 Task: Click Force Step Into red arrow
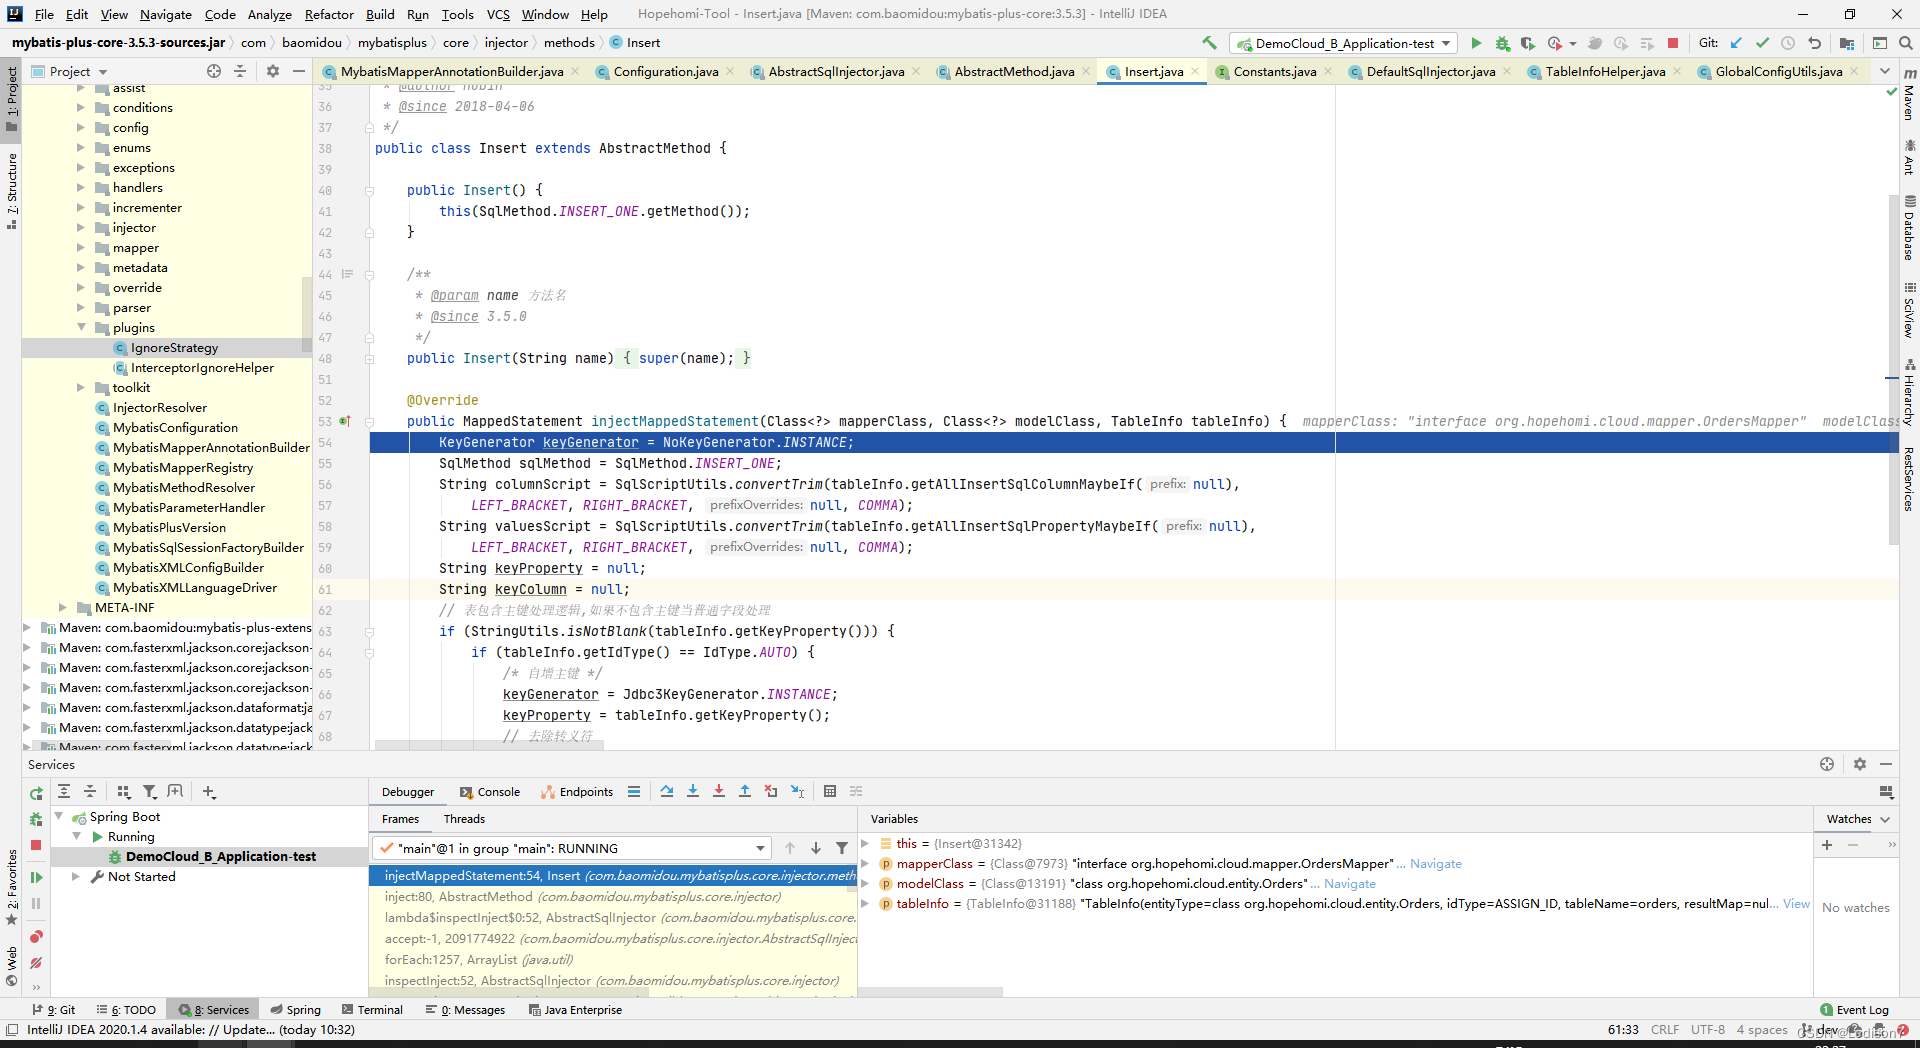click(x=719, y=791)
